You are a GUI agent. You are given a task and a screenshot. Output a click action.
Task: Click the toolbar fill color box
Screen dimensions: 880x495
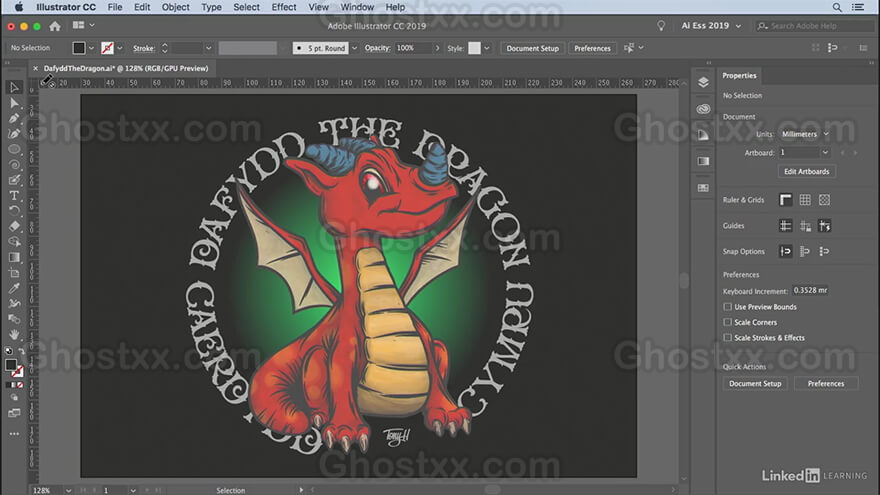[x=11, y=365]
